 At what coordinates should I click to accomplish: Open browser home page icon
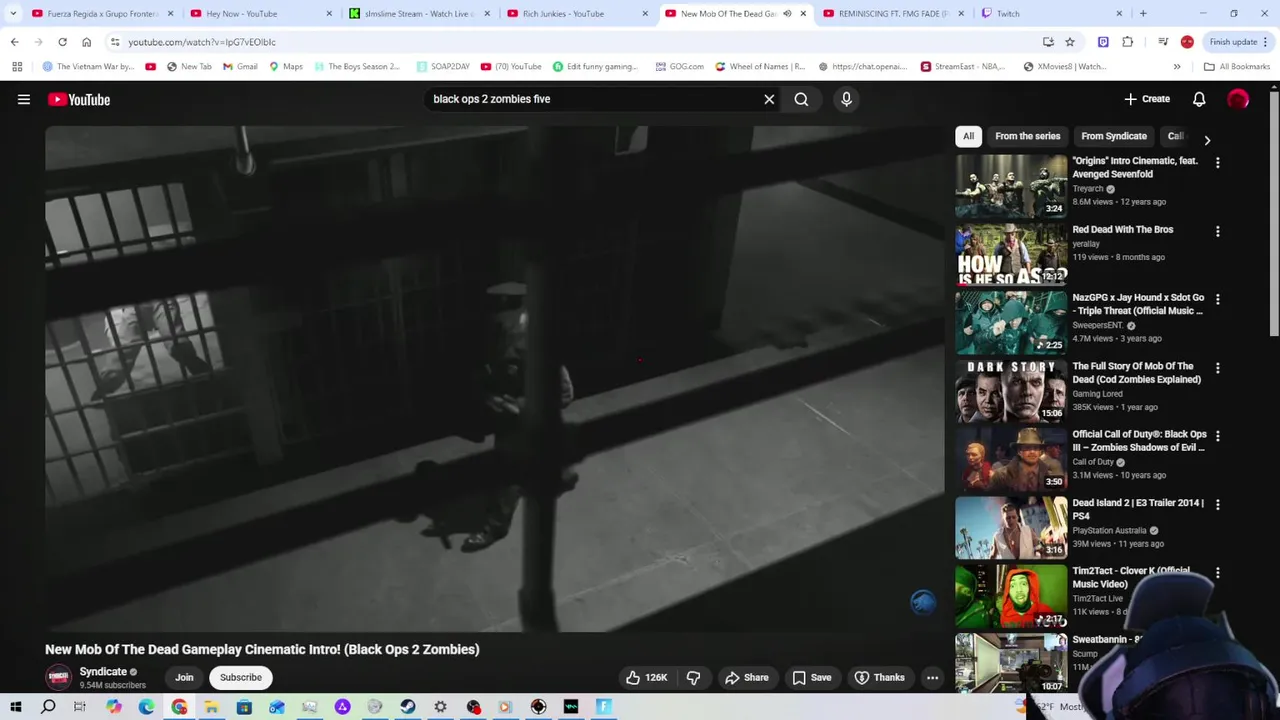click(x=86, y=42)
